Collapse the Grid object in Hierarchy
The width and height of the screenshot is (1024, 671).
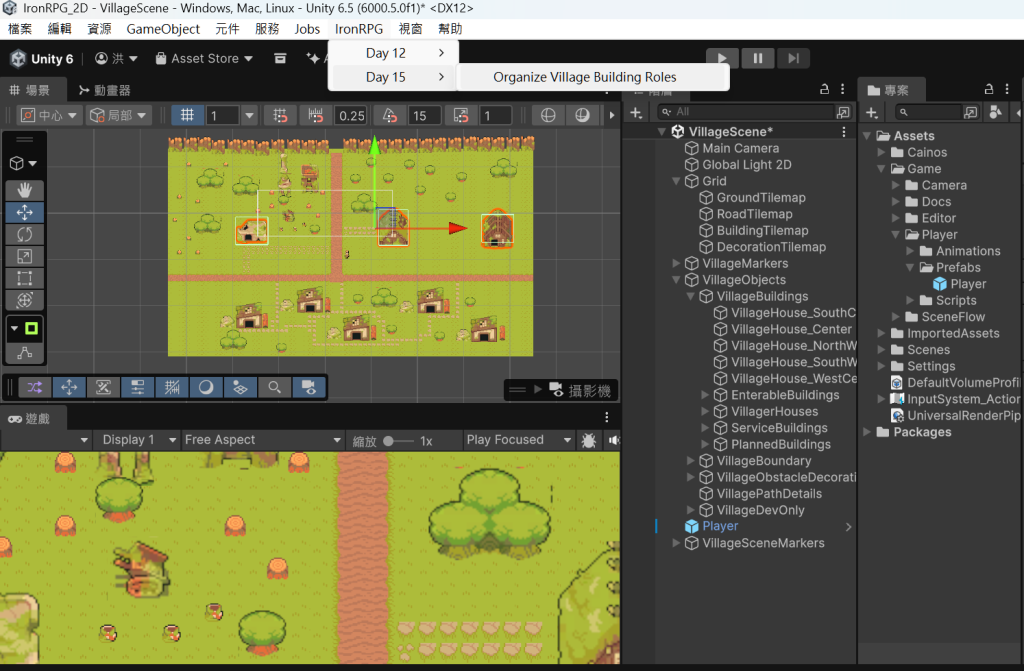pos(677,181)
